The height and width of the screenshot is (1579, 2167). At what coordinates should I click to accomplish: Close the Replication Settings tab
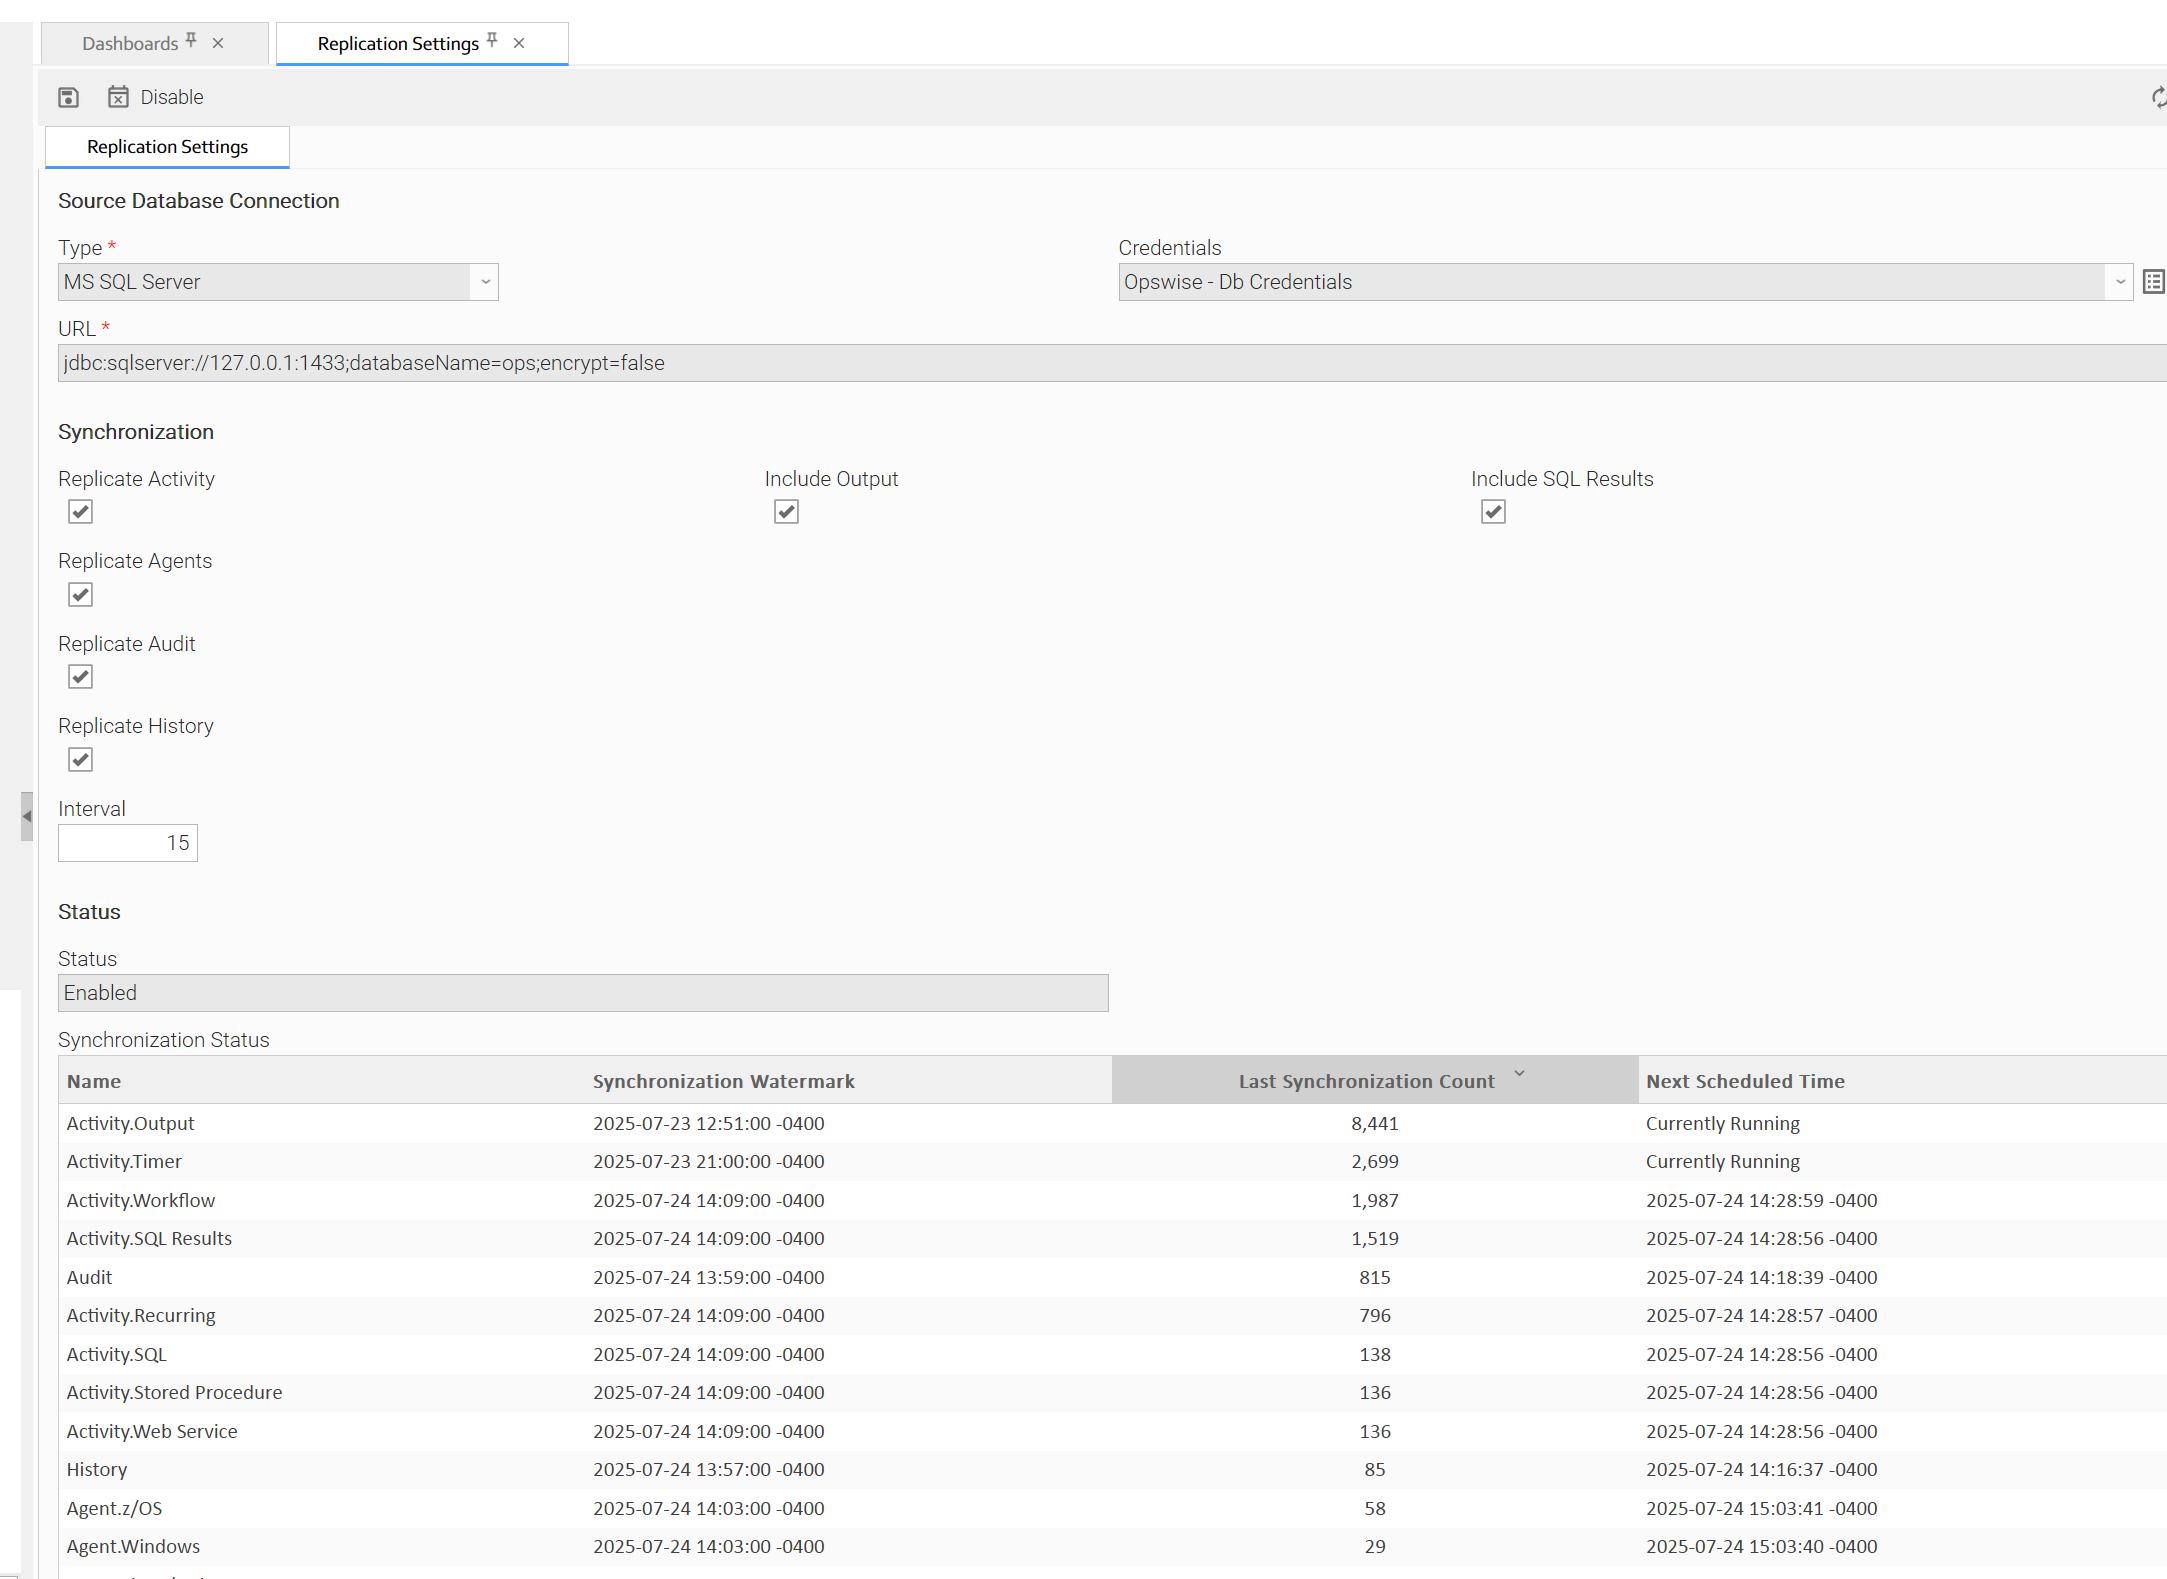point(519,43)
